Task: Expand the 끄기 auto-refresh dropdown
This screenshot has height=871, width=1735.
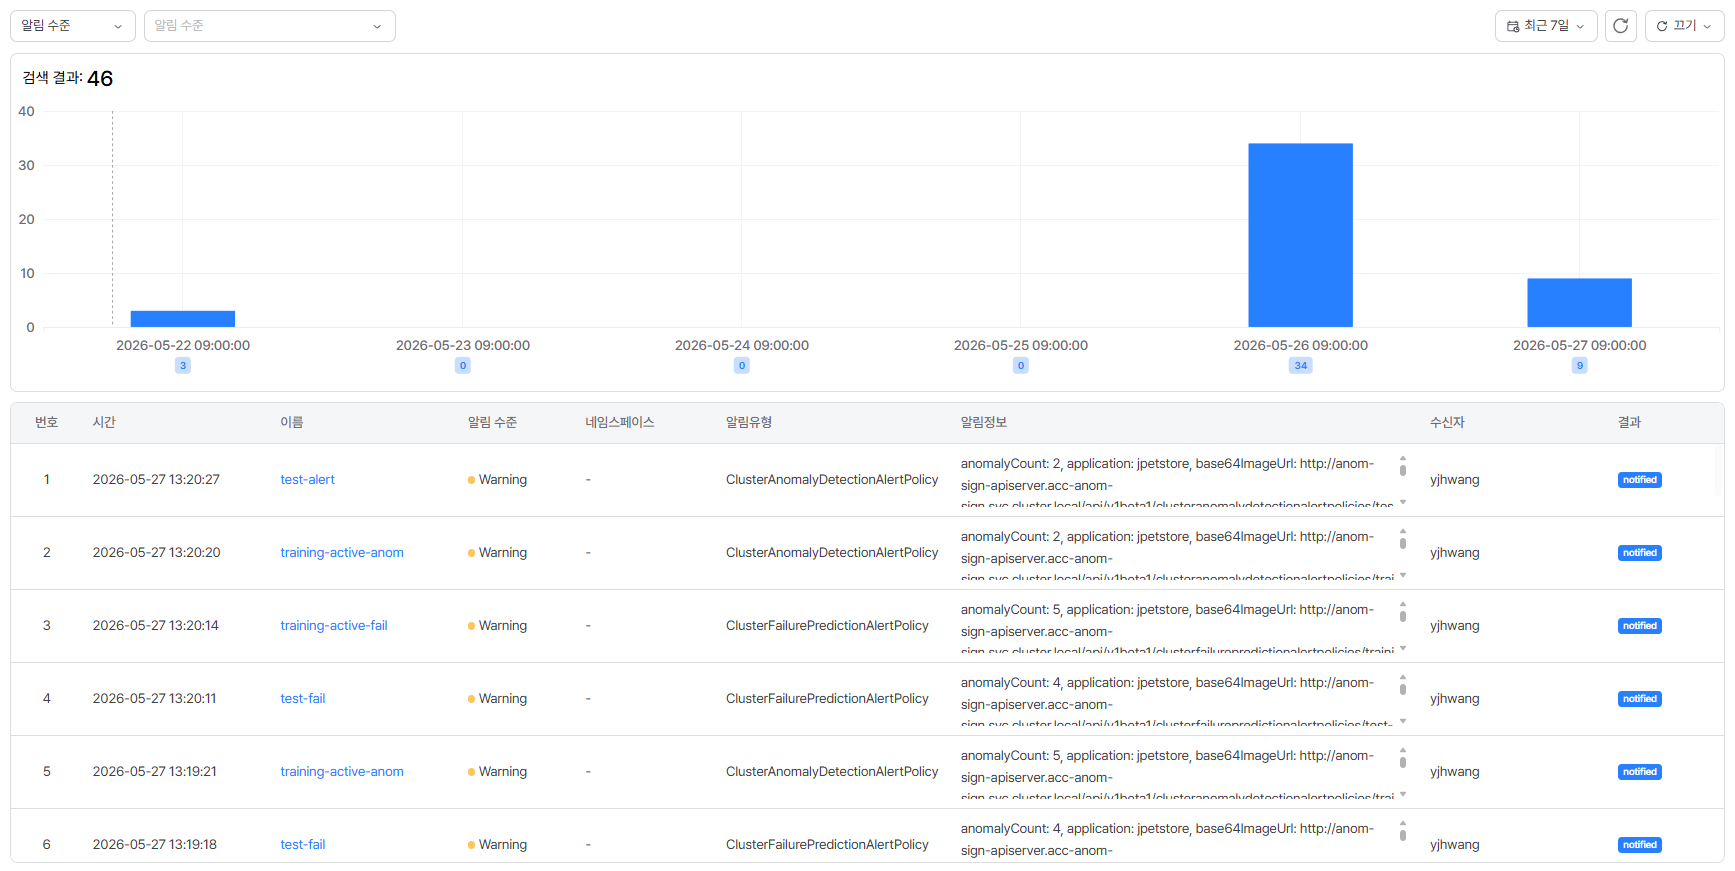Action: point(1684,26)
